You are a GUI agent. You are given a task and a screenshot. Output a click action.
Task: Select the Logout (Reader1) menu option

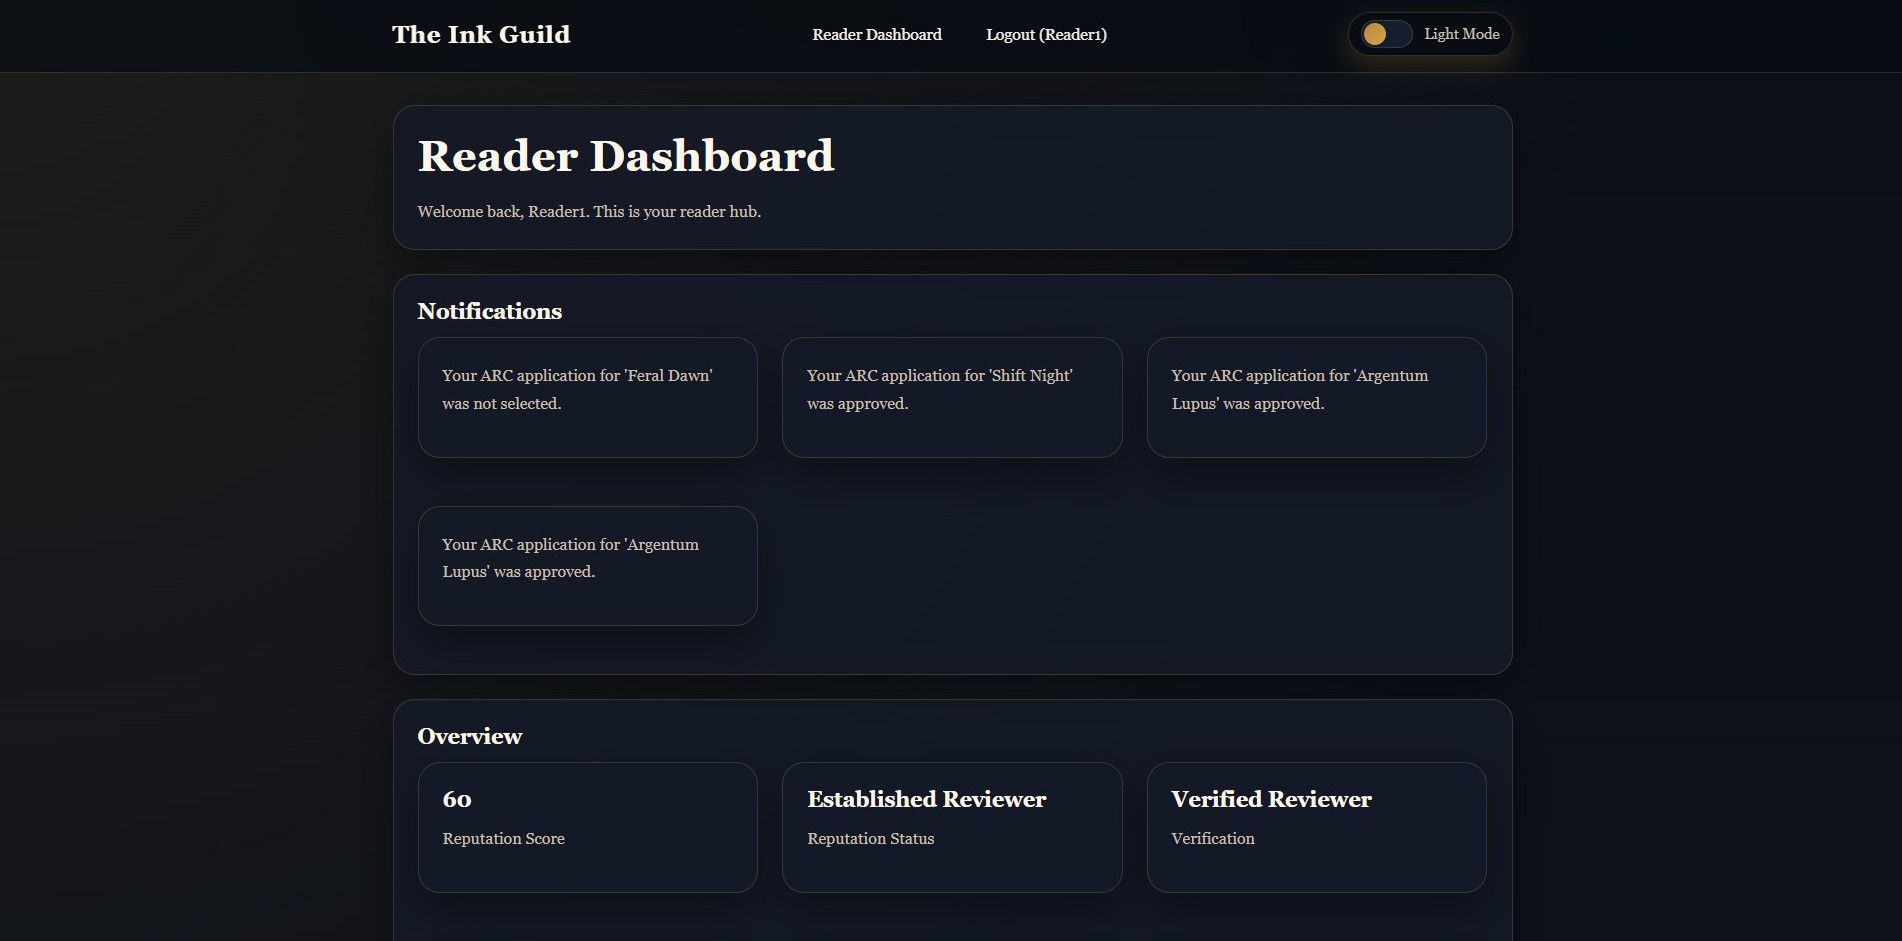point(1046,34)
